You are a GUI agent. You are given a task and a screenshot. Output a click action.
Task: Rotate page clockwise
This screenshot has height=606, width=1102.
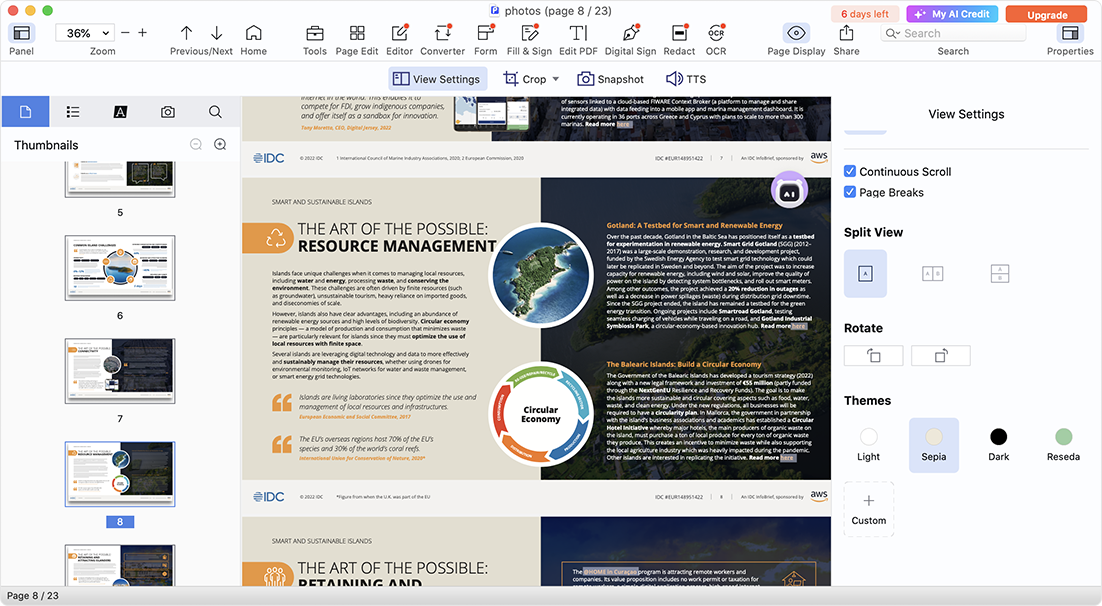[940, 356]
